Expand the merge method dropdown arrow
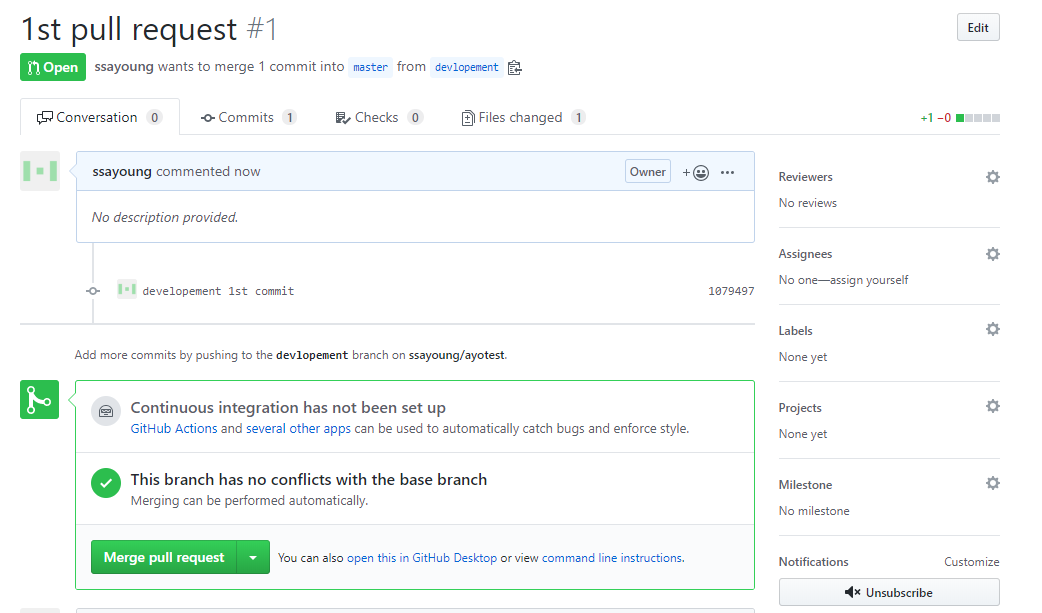 point(253,557)
